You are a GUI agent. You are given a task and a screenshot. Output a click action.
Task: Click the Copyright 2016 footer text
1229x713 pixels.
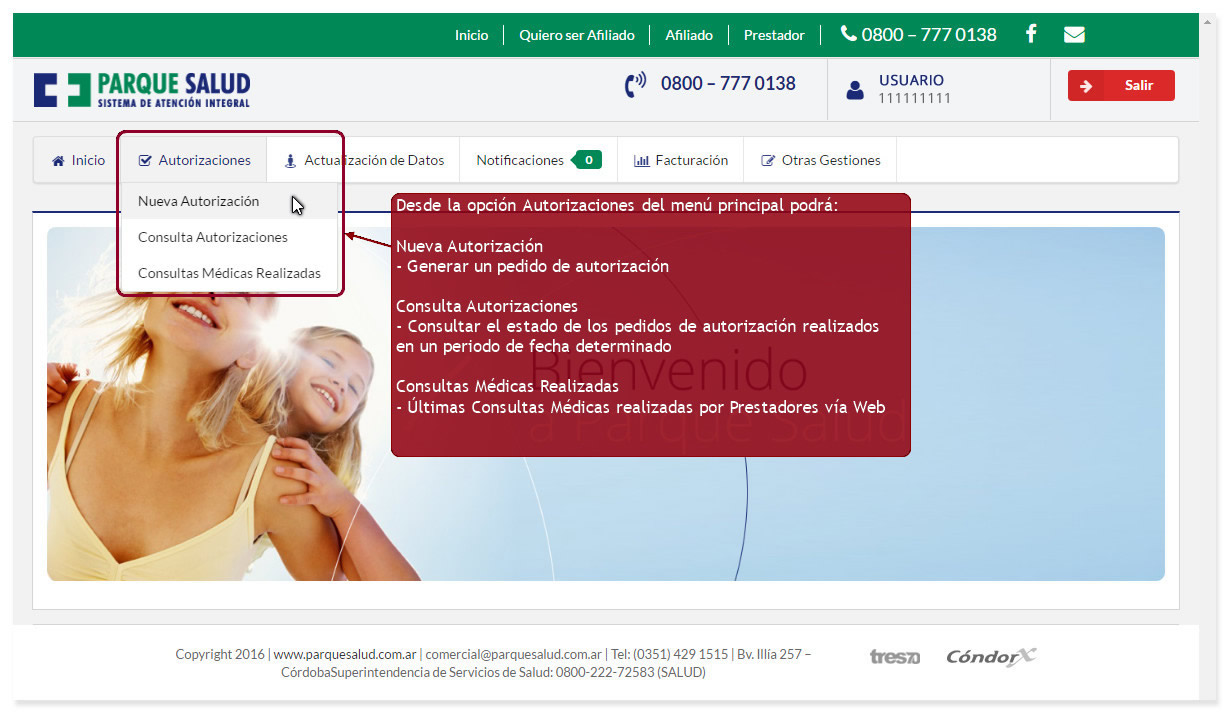tap(220, 654)
